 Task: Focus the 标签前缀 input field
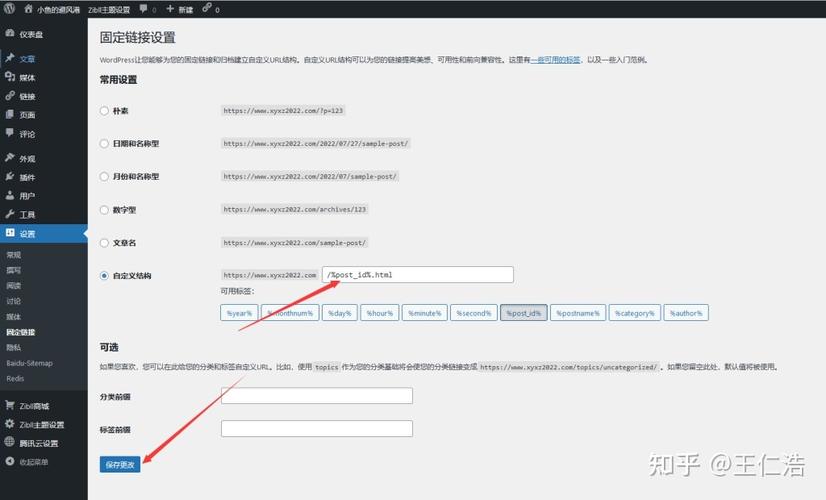click(317, 428)
